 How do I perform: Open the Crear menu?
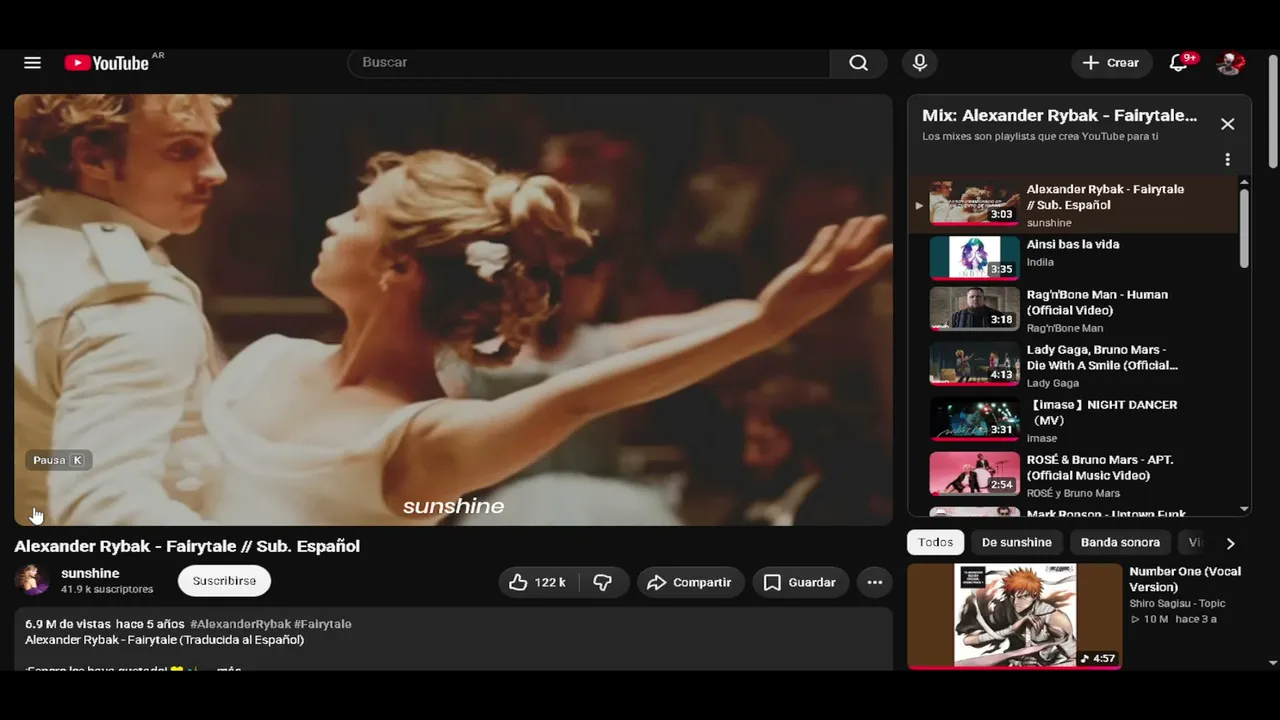(x=1110, y=63)
